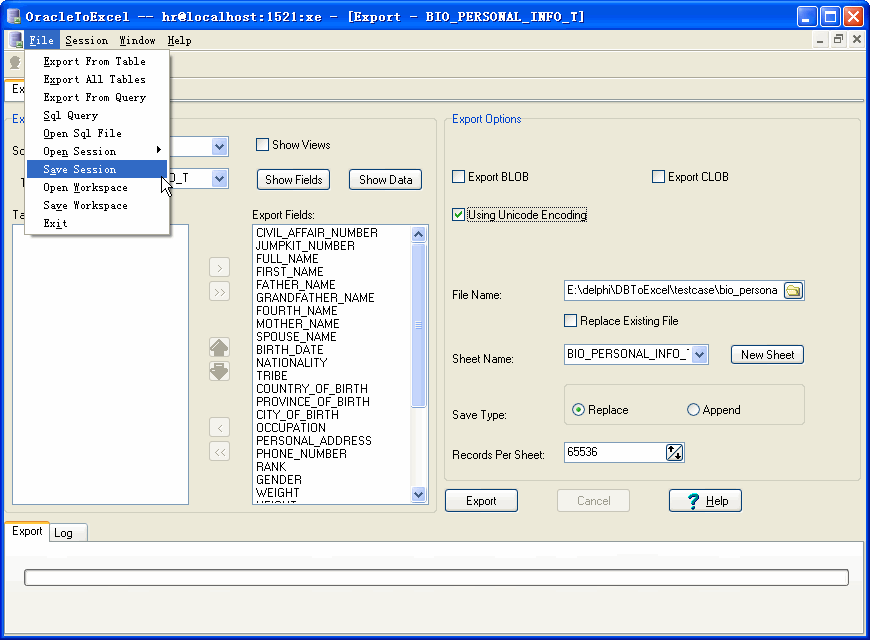Open the table name dropdown ending in _T
The width and height of the screenshot is (870, 640).
coord(219,179)
